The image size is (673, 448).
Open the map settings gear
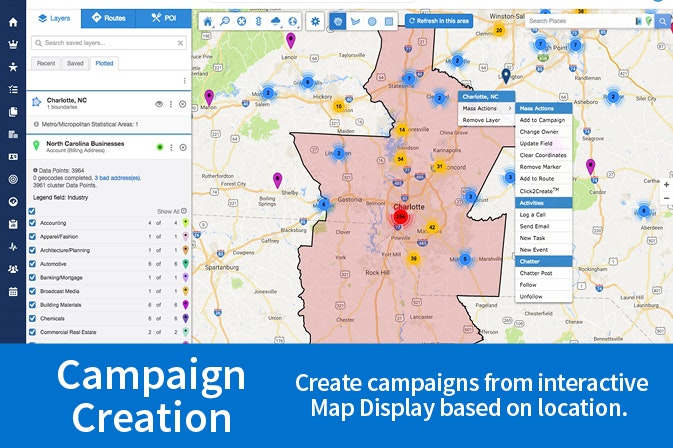[315, 21]
